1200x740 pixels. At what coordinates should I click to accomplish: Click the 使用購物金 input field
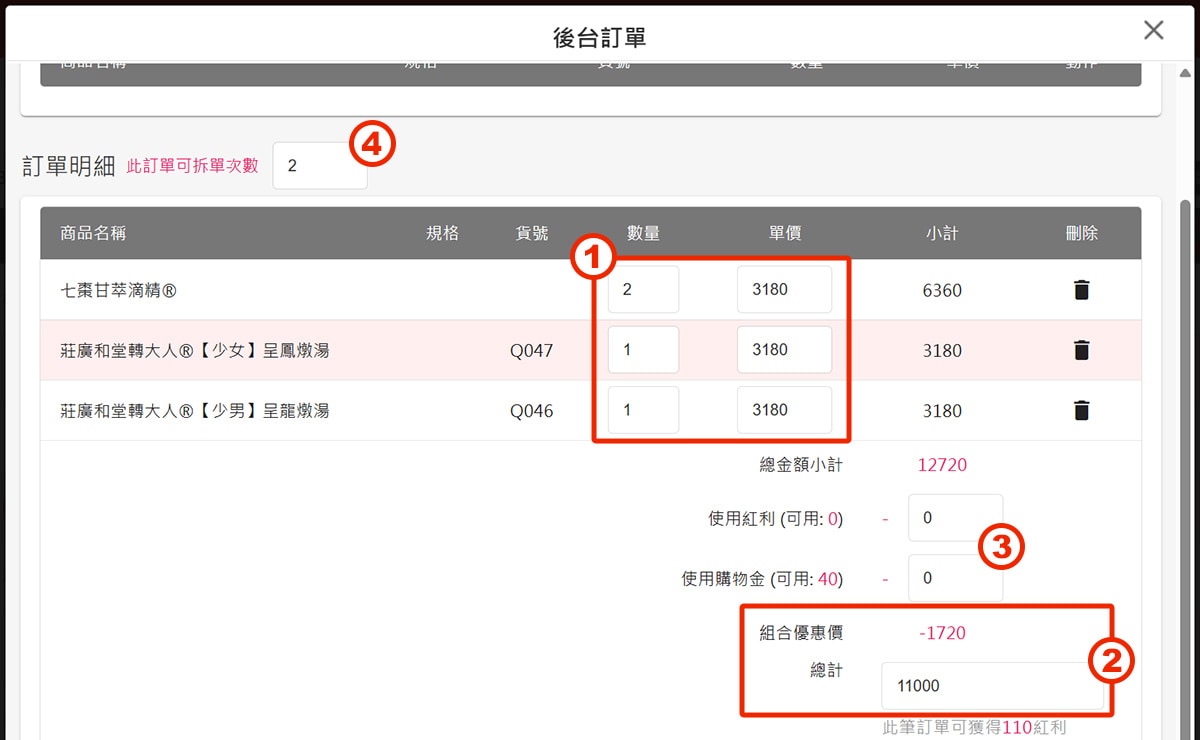click(x=954, y=577)
